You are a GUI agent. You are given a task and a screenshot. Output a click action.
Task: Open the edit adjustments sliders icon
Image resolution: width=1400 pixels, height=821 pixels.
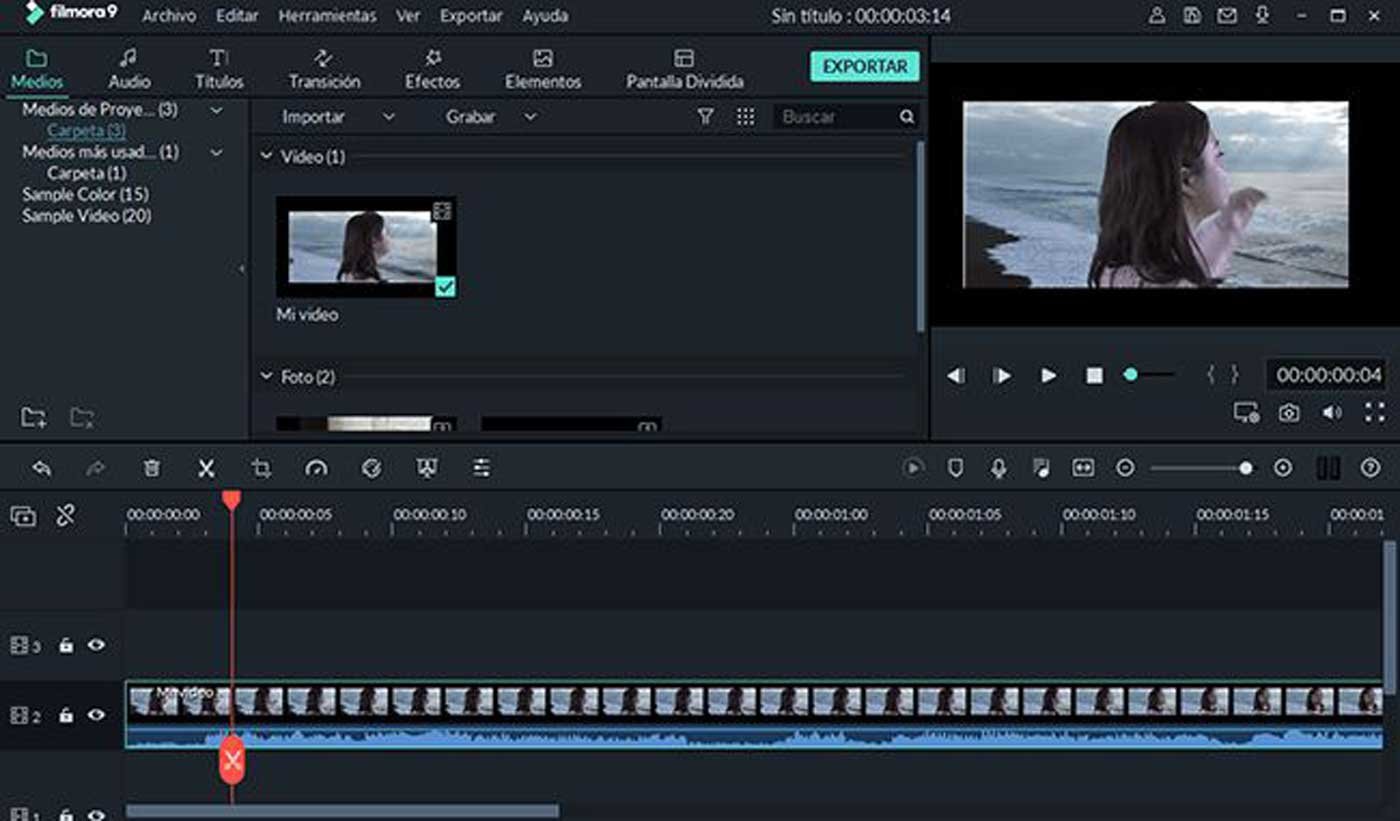pos(481,468)
